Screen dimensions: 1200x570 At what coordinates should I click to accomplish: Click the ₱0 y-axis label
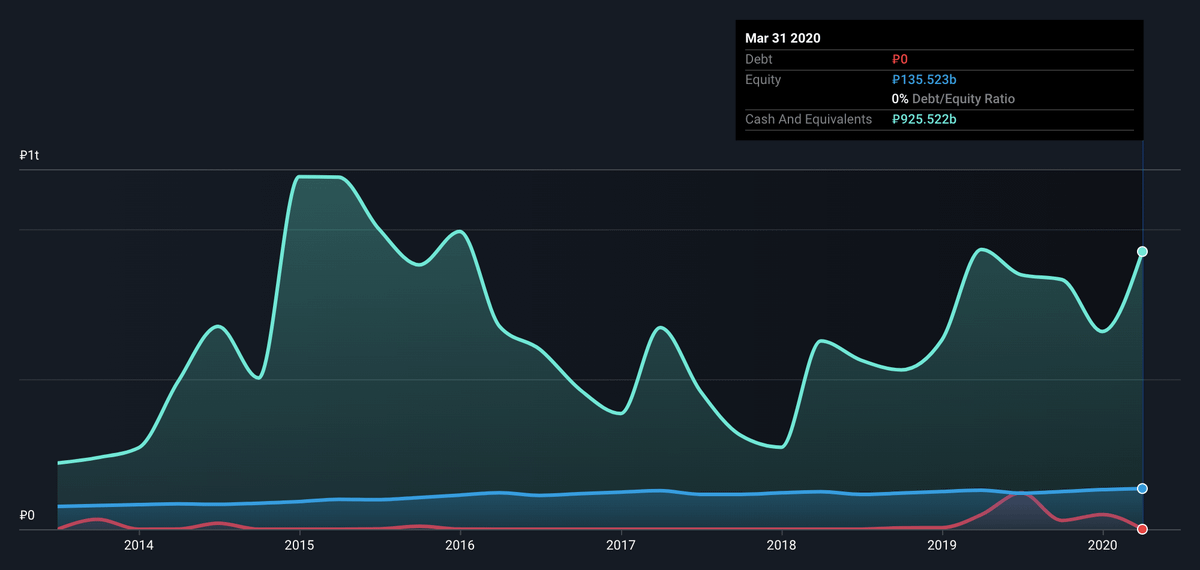27,516
